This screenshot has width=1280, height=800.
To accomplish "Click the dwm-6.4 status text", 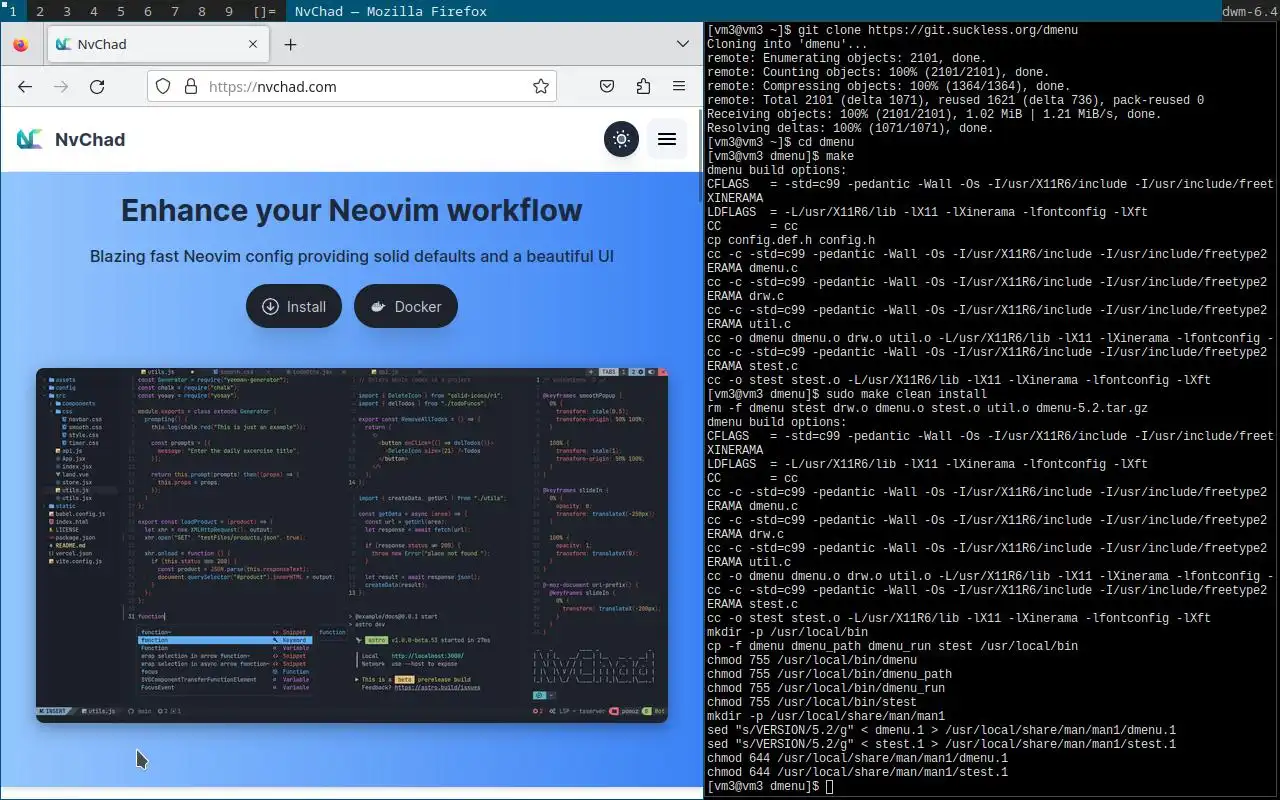I will click(1250, 11).
